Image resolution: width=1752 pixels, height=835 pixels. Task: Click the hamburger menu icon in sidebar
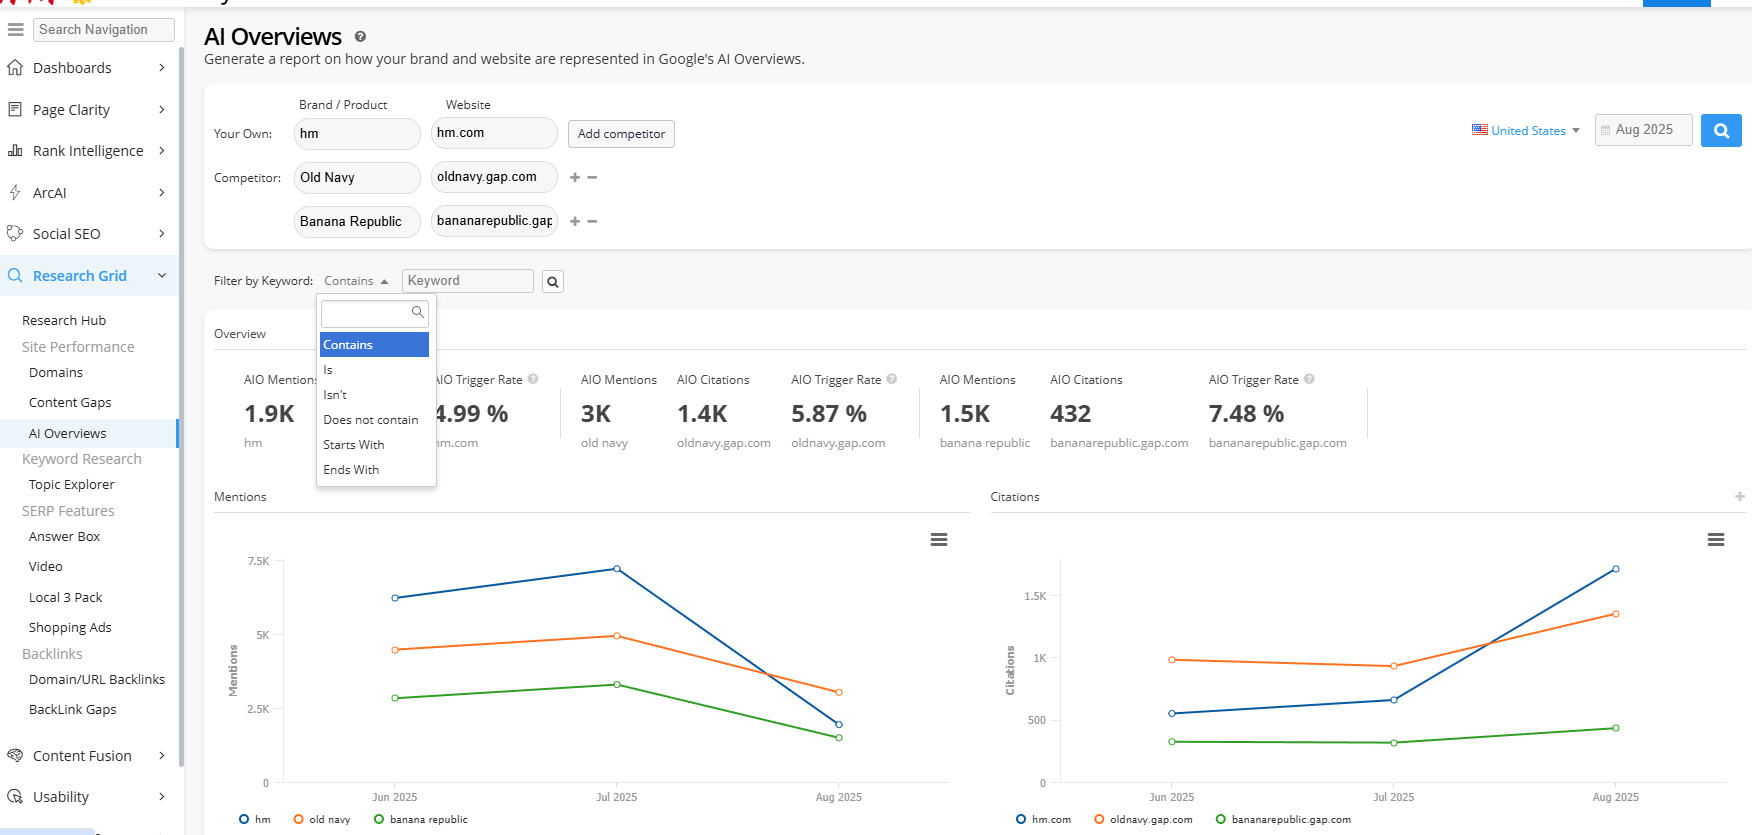[x=15, y=30]
